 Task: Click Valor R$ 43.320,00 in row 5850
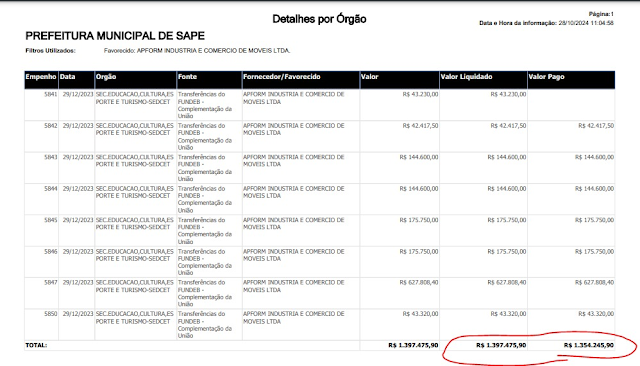coord(420,314)
